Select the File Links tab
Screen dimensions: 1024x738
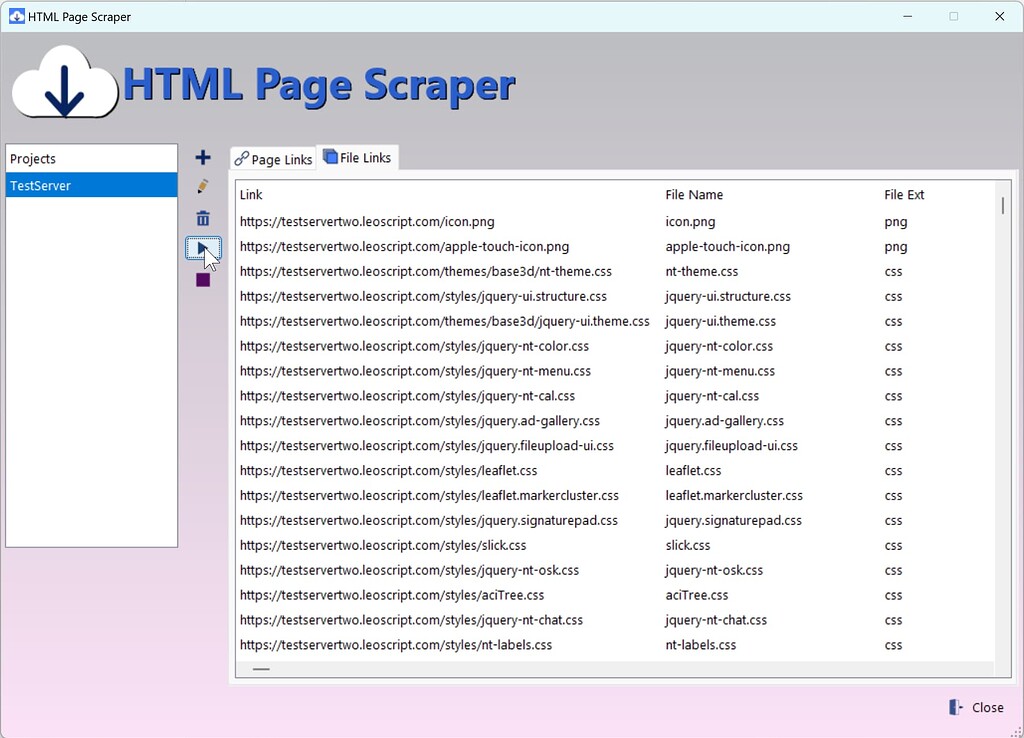point(358,156)
